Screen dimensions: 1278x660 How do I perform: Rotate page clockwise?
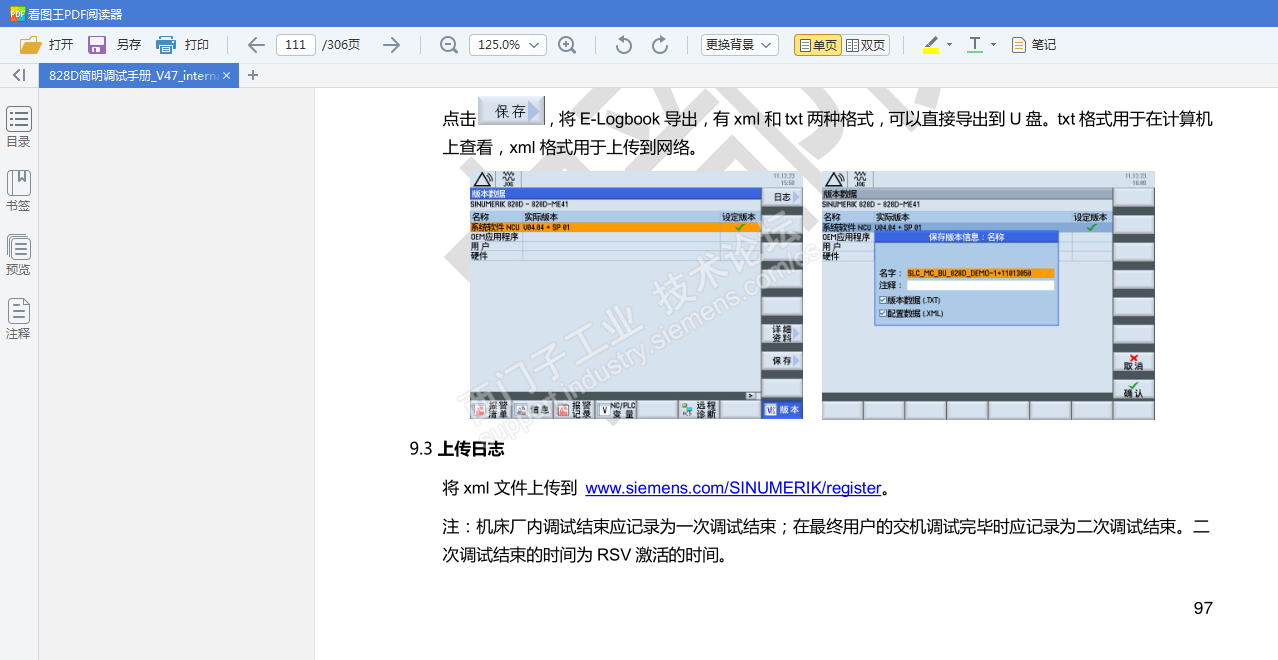tap(660, 45)
